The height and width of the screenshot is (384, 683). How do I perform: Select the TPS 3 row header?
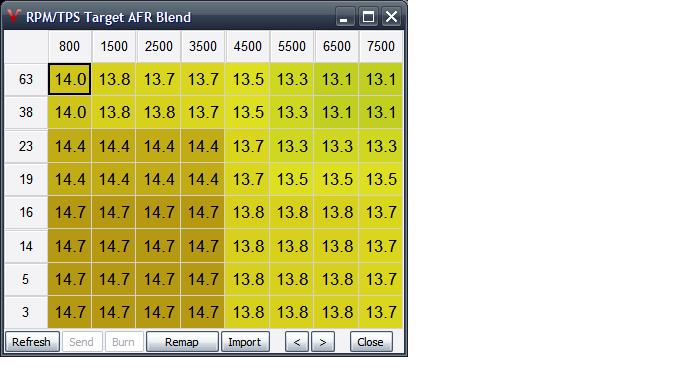(x=26, y=312)
